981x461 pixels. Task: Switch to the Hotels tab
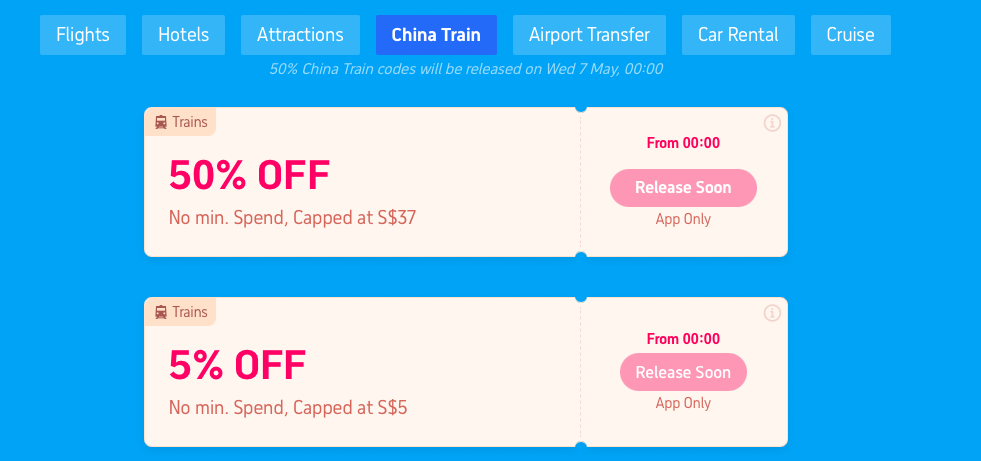pyautogui.click(x=183, y=35)
